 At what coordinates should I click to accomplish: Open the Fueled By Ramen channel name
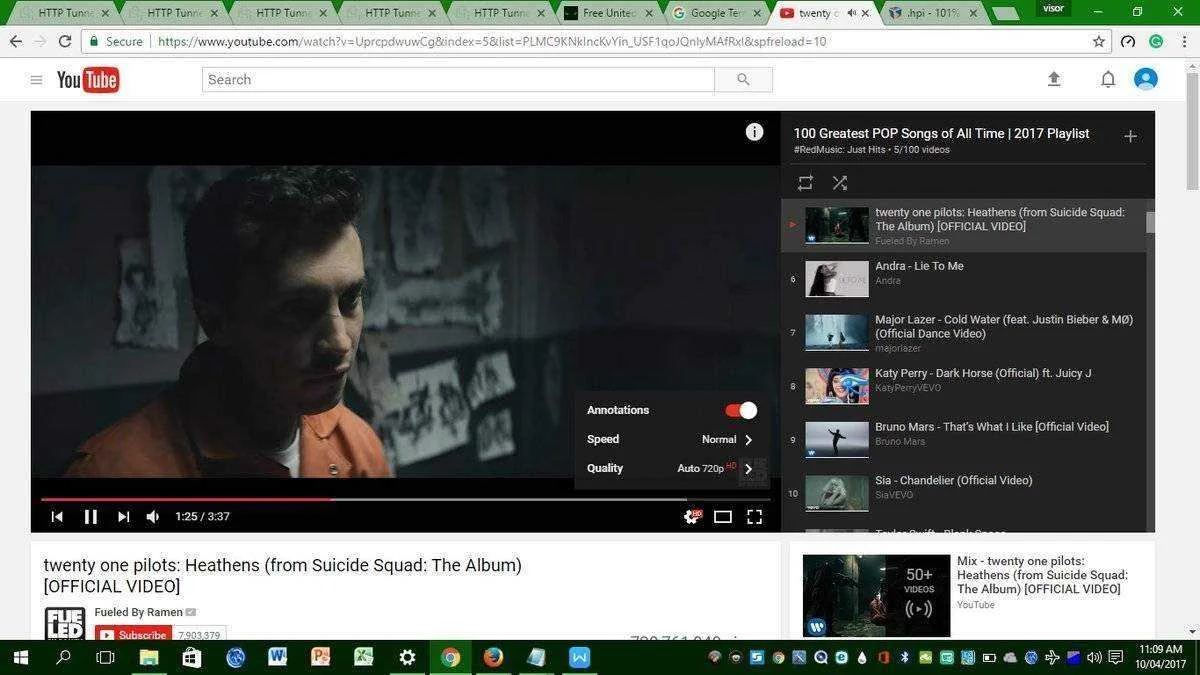[x=139, y=612]
